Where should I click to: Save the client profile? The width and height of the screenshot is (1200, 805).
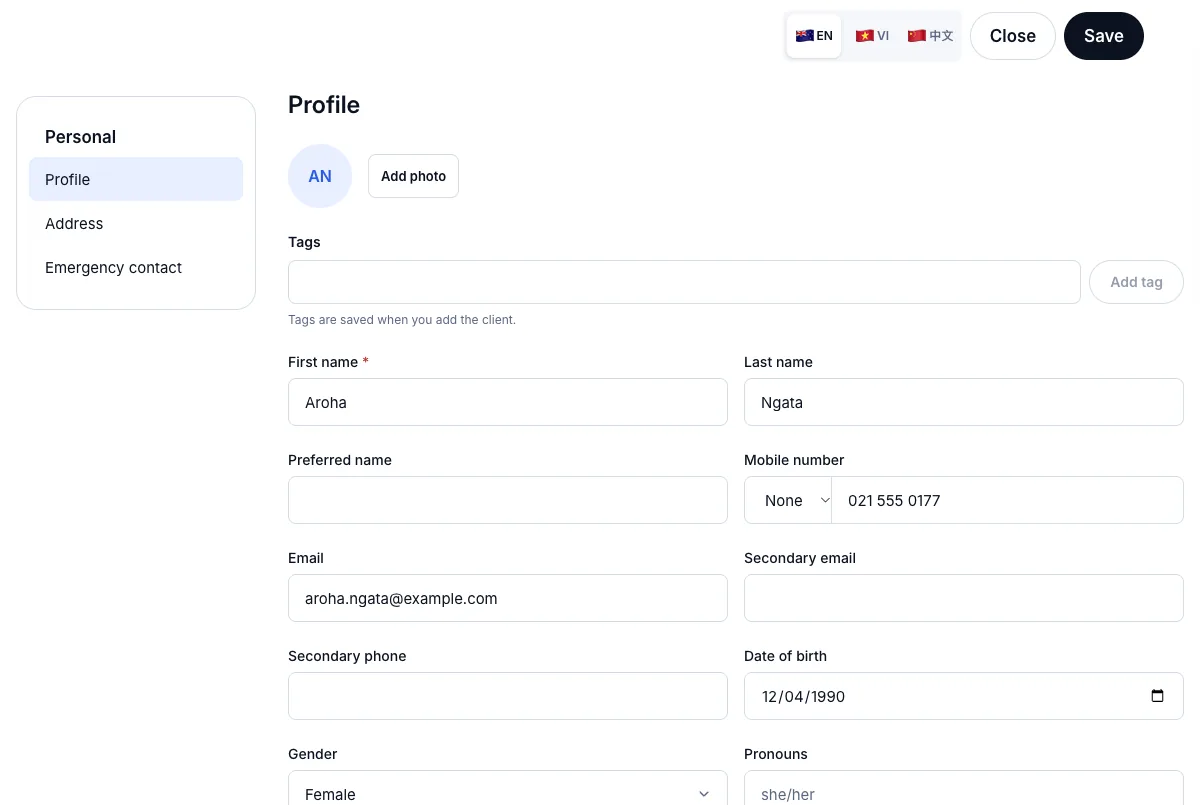click(1104, 36)
